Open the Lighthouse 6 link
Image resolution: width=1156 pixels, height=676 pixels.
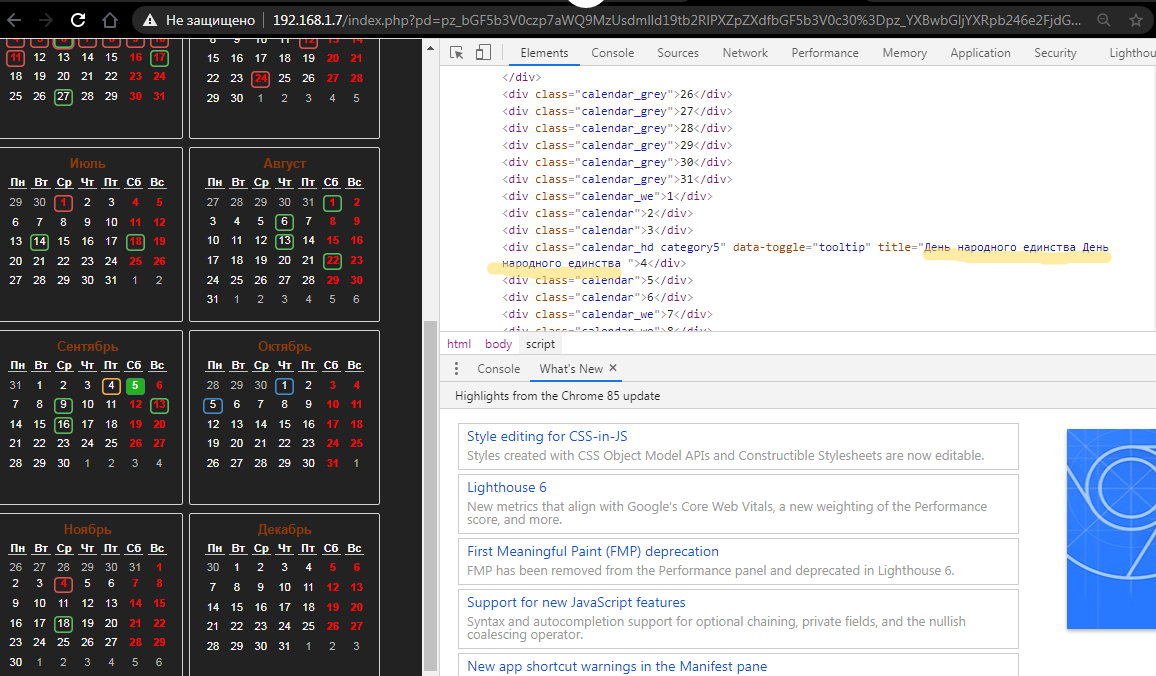[507, 488]
